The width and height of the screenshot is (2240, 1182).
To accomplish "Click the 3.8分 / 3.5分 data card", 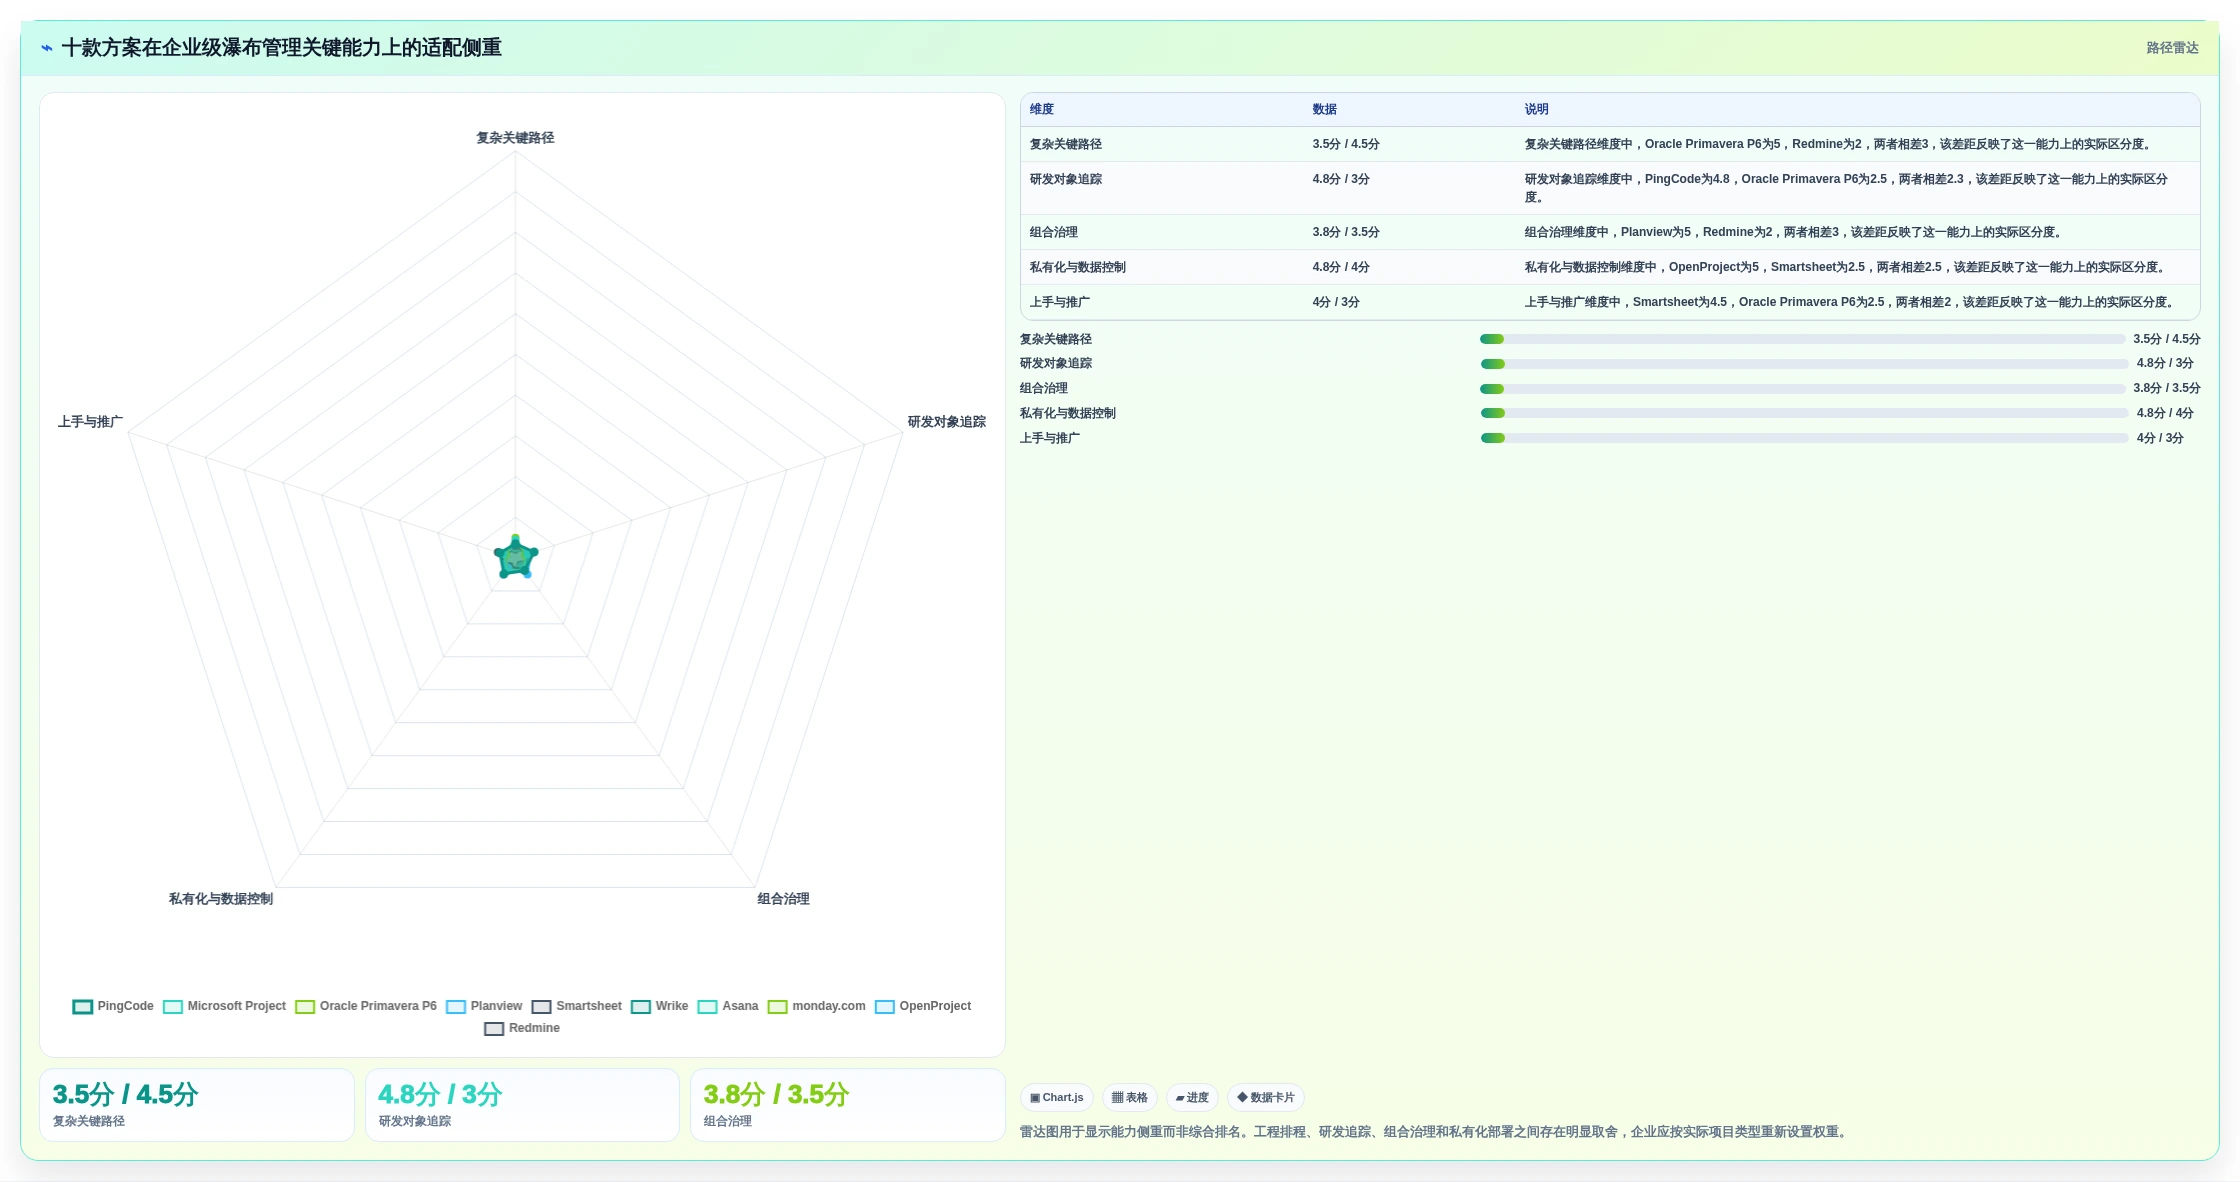I will (847, 1105).
